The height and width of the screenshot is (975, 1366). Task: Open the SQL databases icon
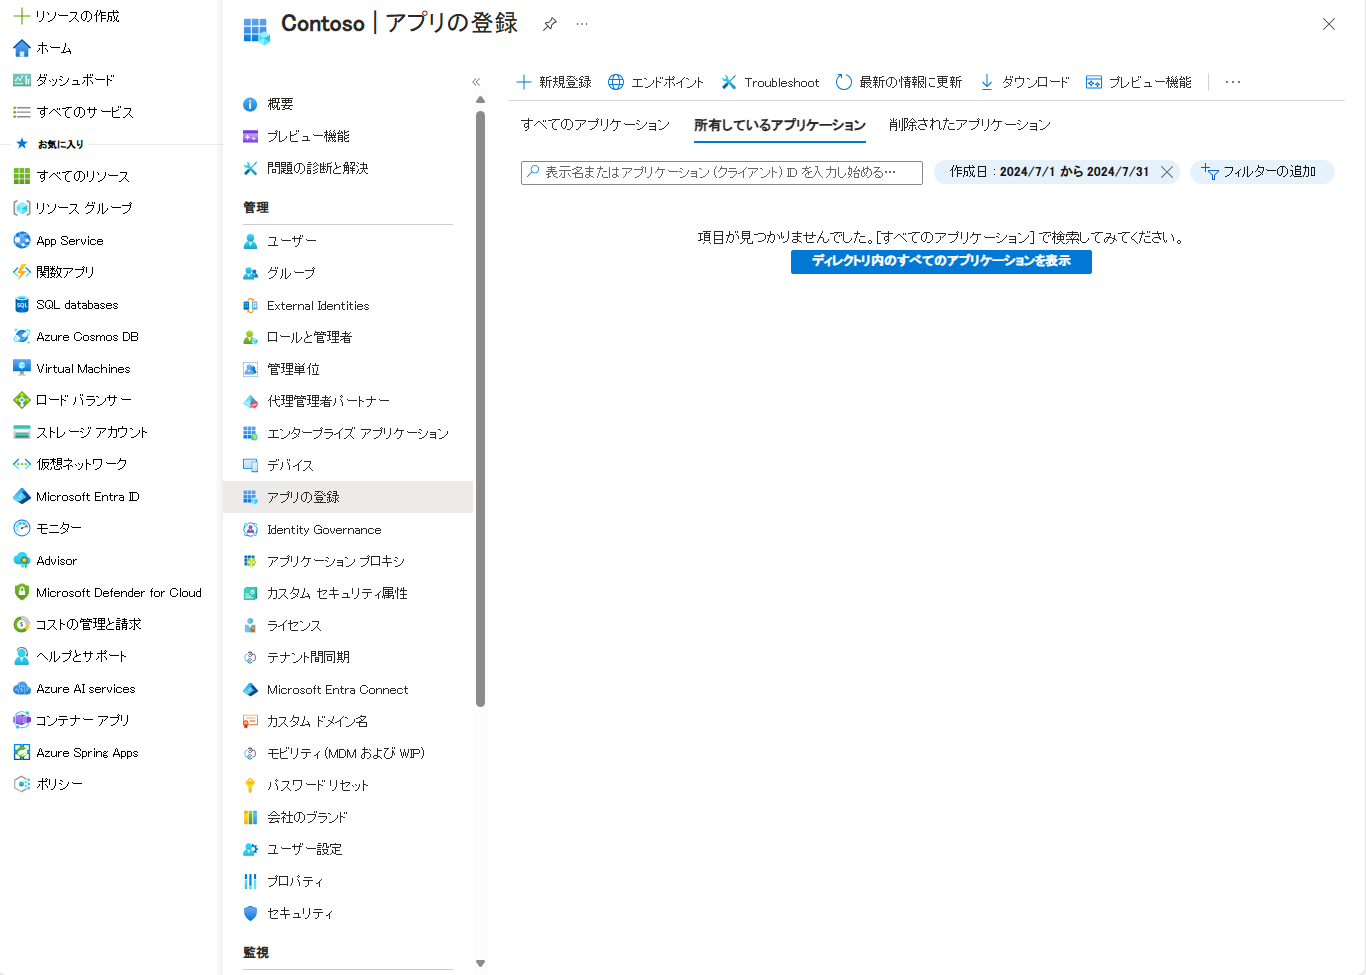click(x=21, y=304)
